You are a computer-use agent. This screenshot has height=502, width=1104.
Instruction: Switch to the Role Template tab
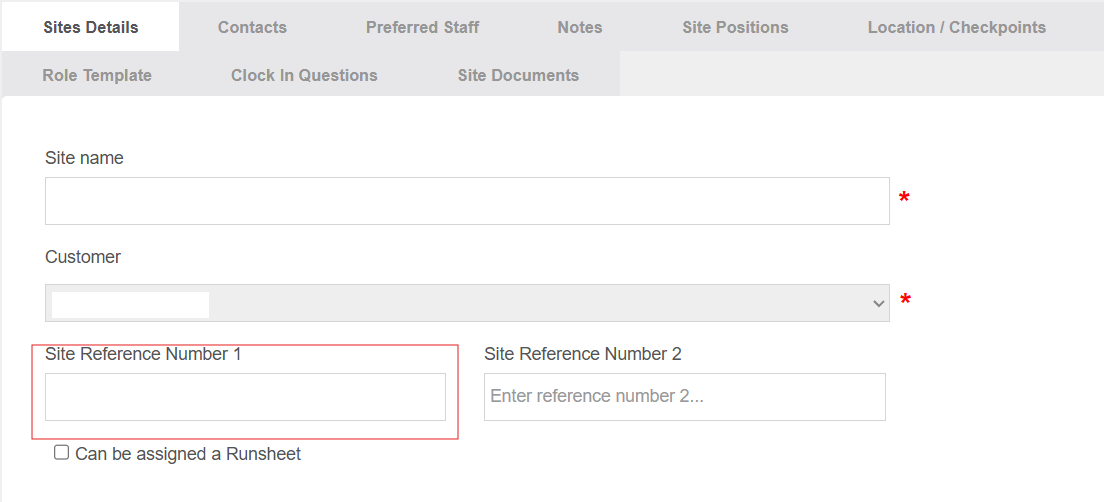97,75
